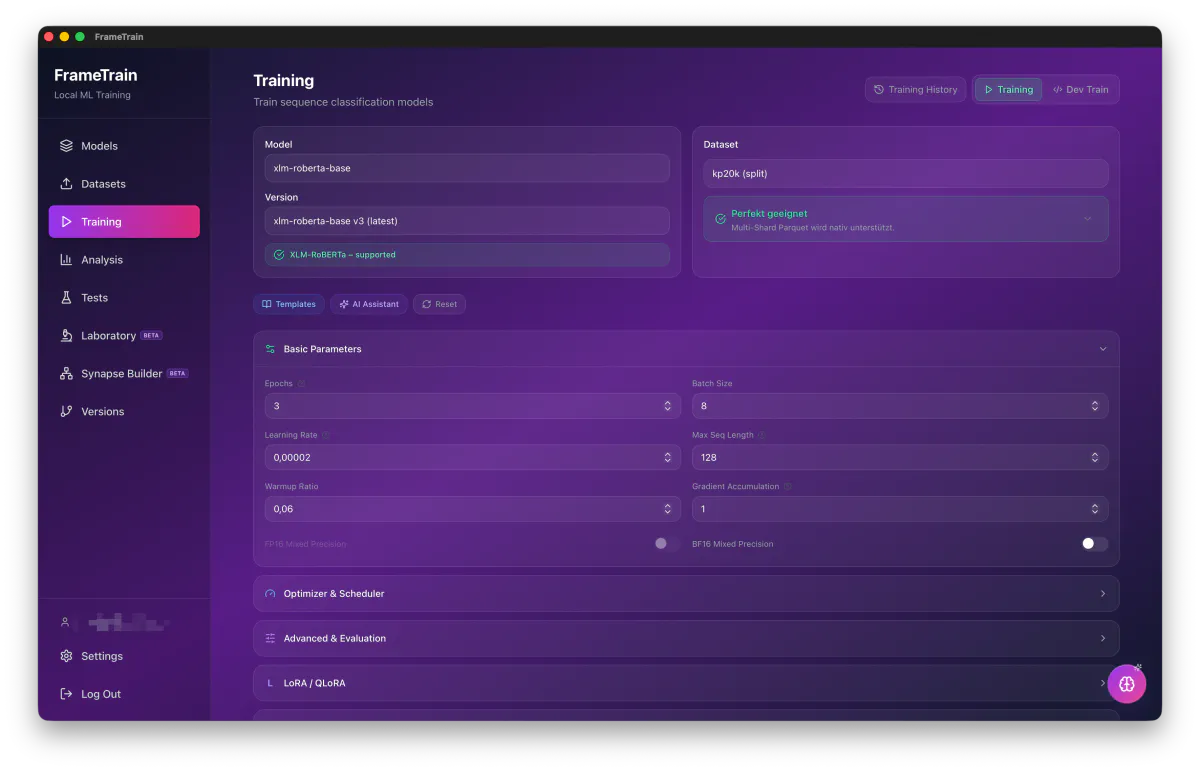Click the user profile icon in sidebar
Image resolution: width=1200 pixels, height=771 pixels.
point(65,622)
